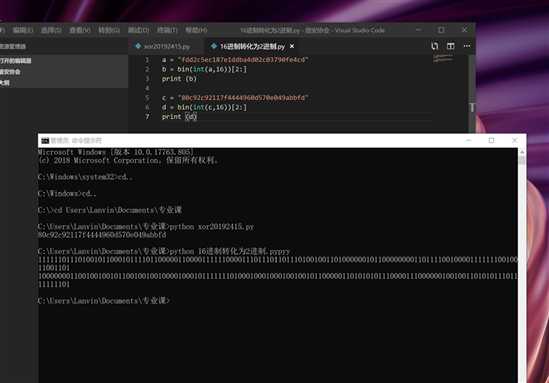Expand the workspace folder section below 打开的编辑器

(64, 72)
